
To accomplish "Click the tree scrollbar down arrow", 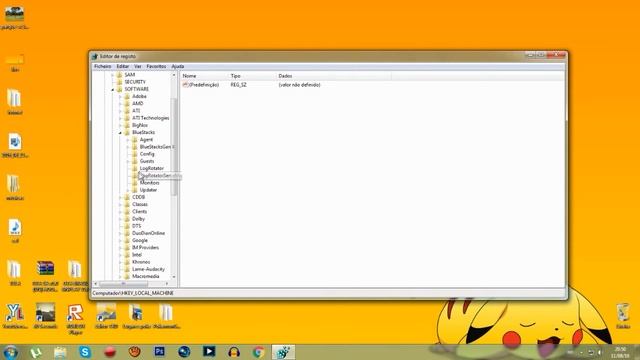I will click(x=174, y=277).
